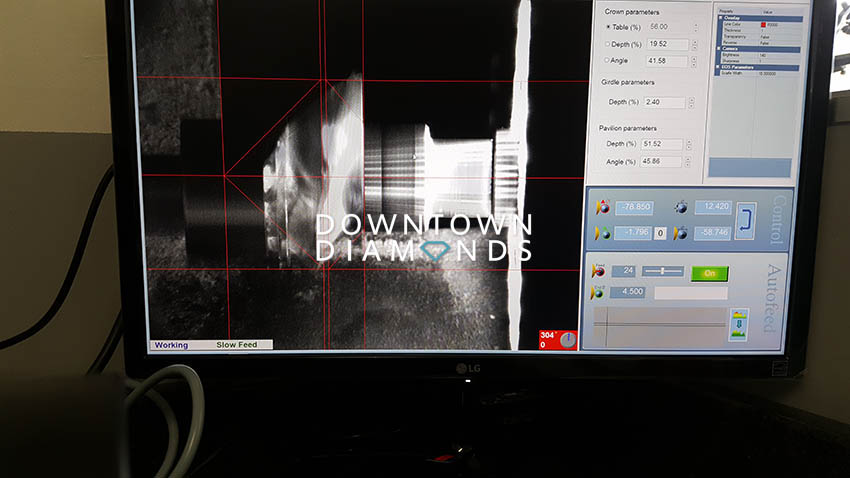Click the girdle Depth (%) field 2.40

[665, 102]
